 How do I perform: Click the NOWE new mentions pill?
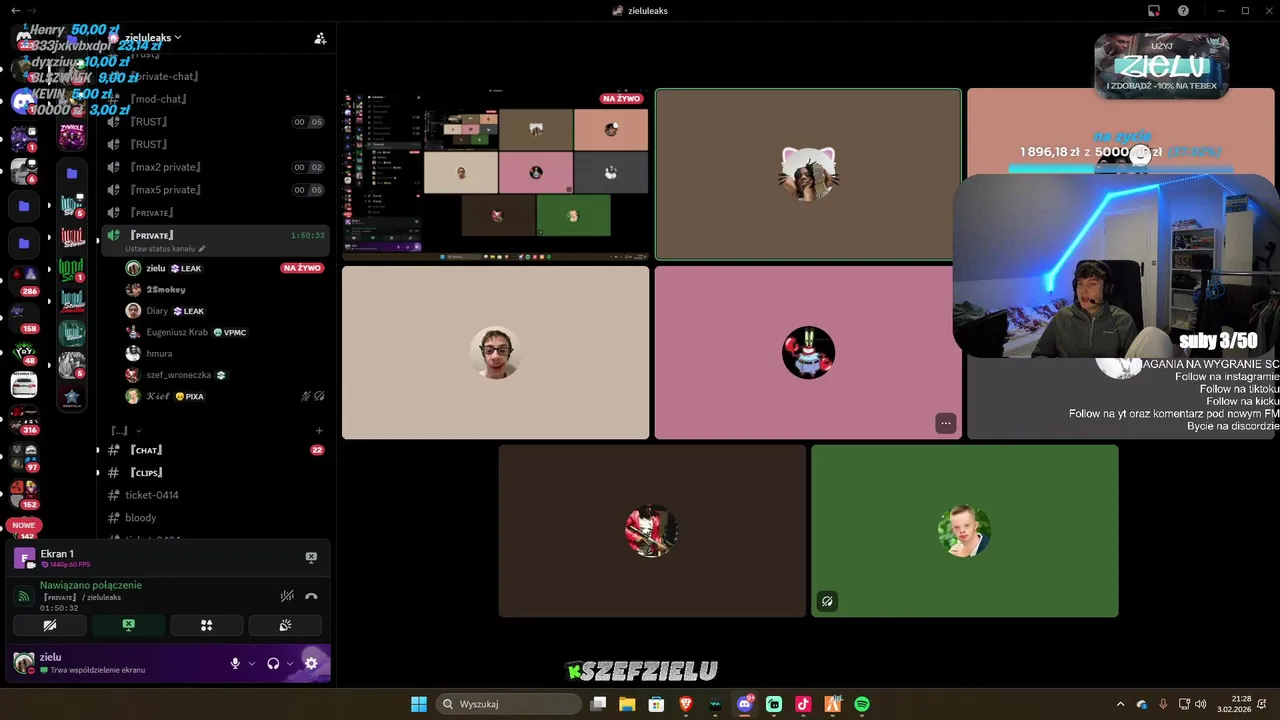[x=24, y=525]
